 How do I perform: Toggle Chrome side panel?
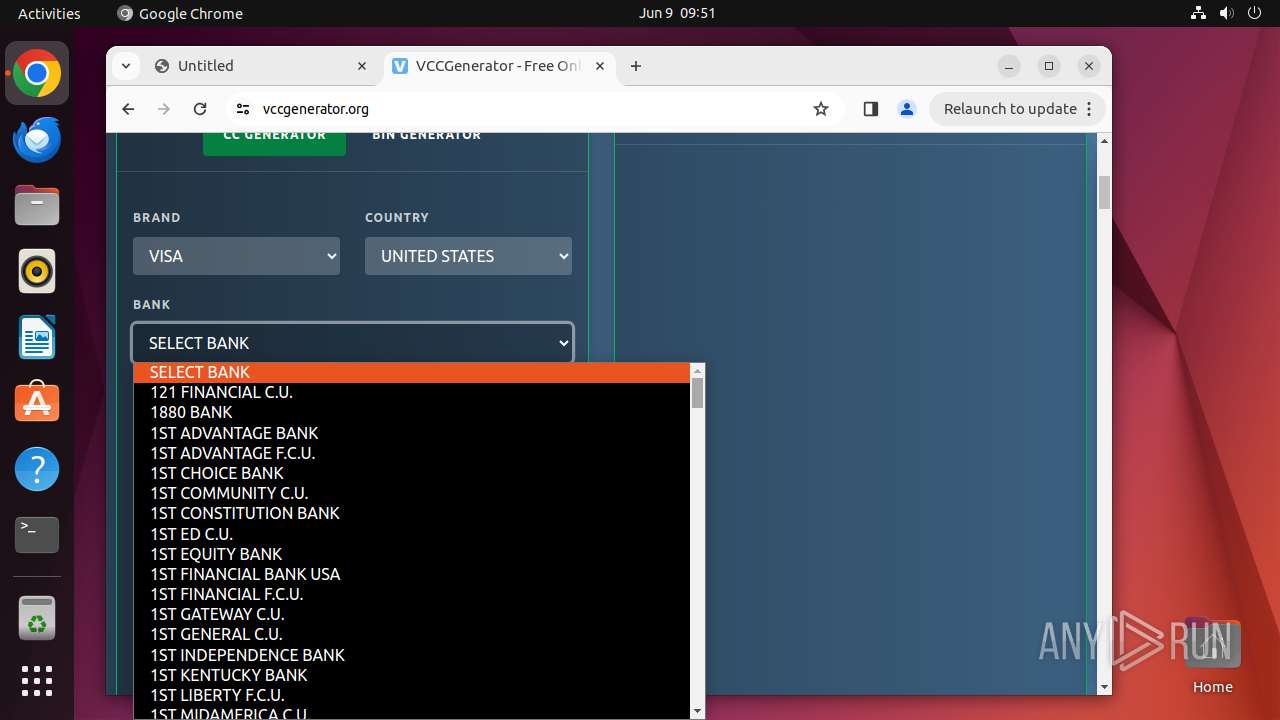[870, 109]
